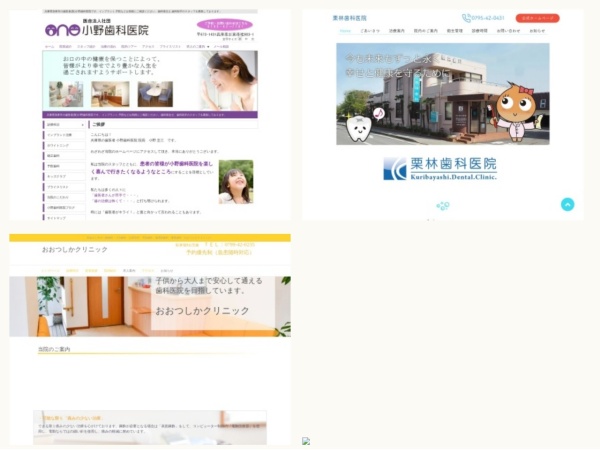This screenshot has width=600, height=450.
Task: Open 予防歯科 in Ono sidebar
Action: (x=64, y=166)
